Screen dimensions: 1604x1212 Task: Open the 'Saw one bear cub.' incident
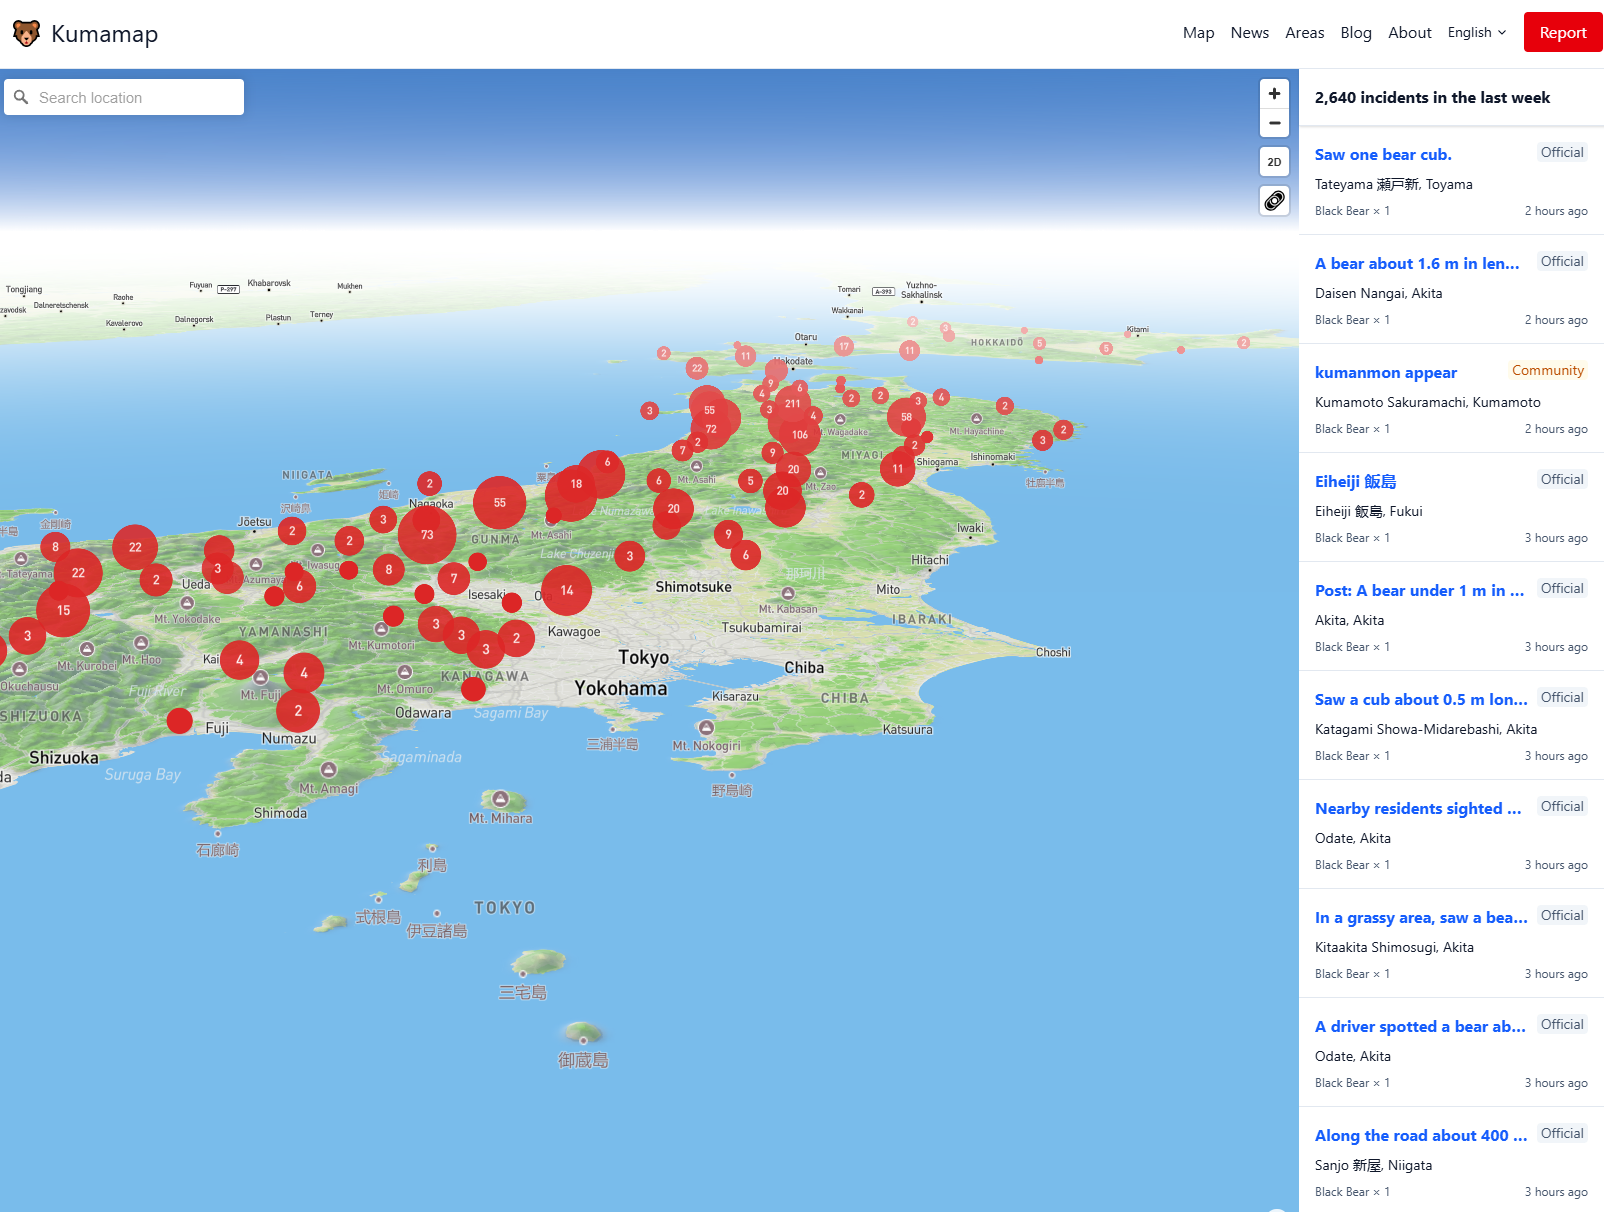point(1382,155)
